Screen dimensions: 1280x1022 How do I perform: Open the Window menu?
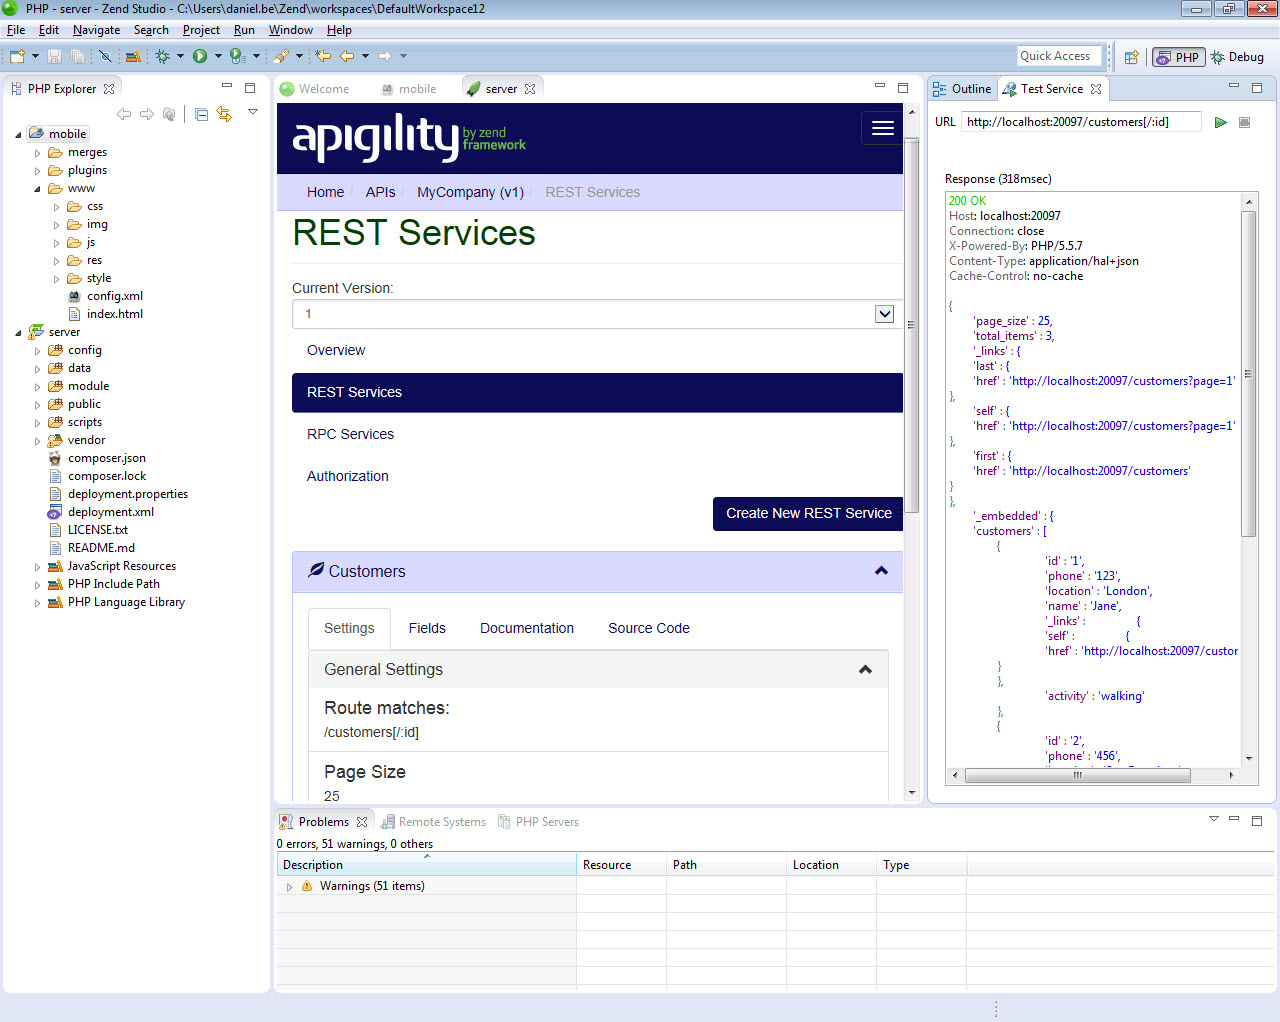coord(291,30)
